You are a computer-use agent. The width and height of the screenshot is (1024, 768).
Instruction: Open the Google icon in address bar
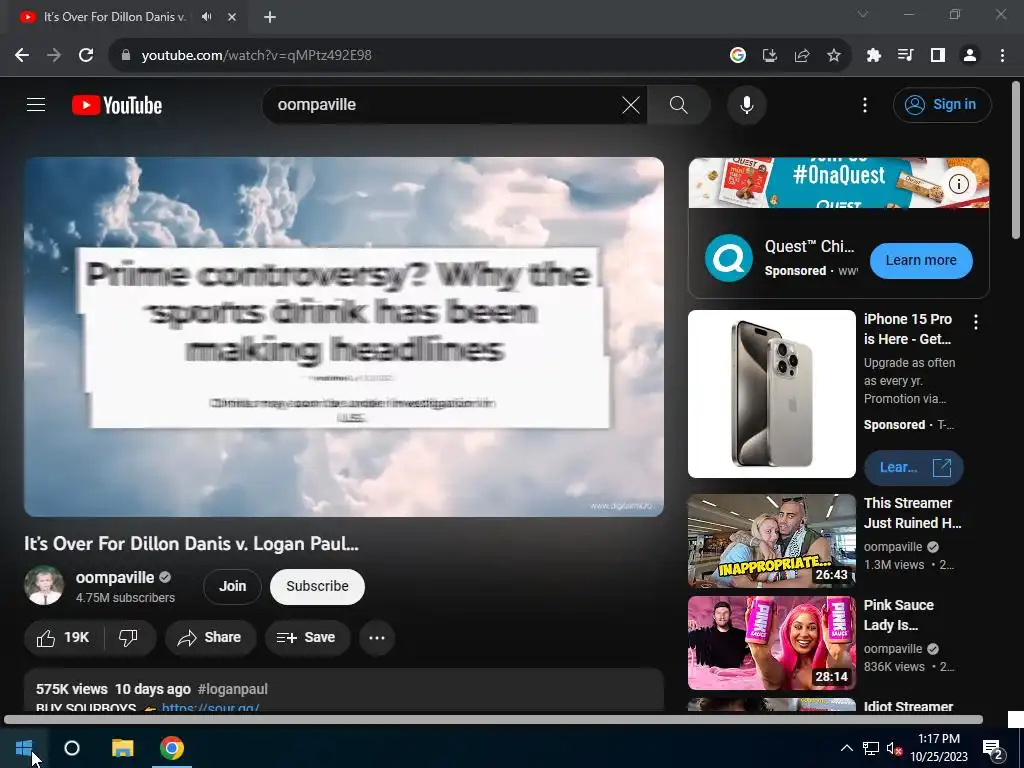click(738, 55)
